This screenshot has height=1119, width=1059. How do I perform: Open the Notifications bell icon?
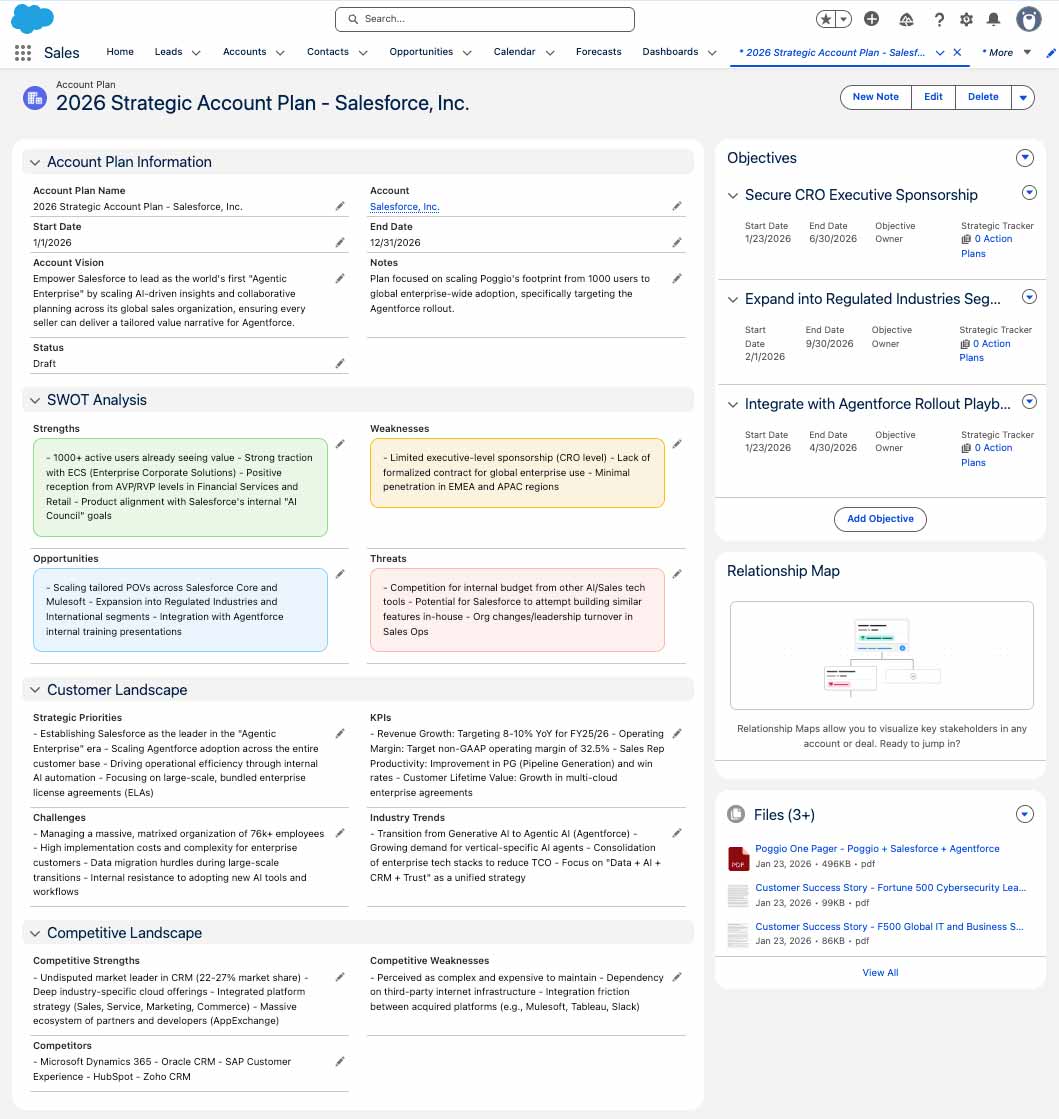(993, 20)
